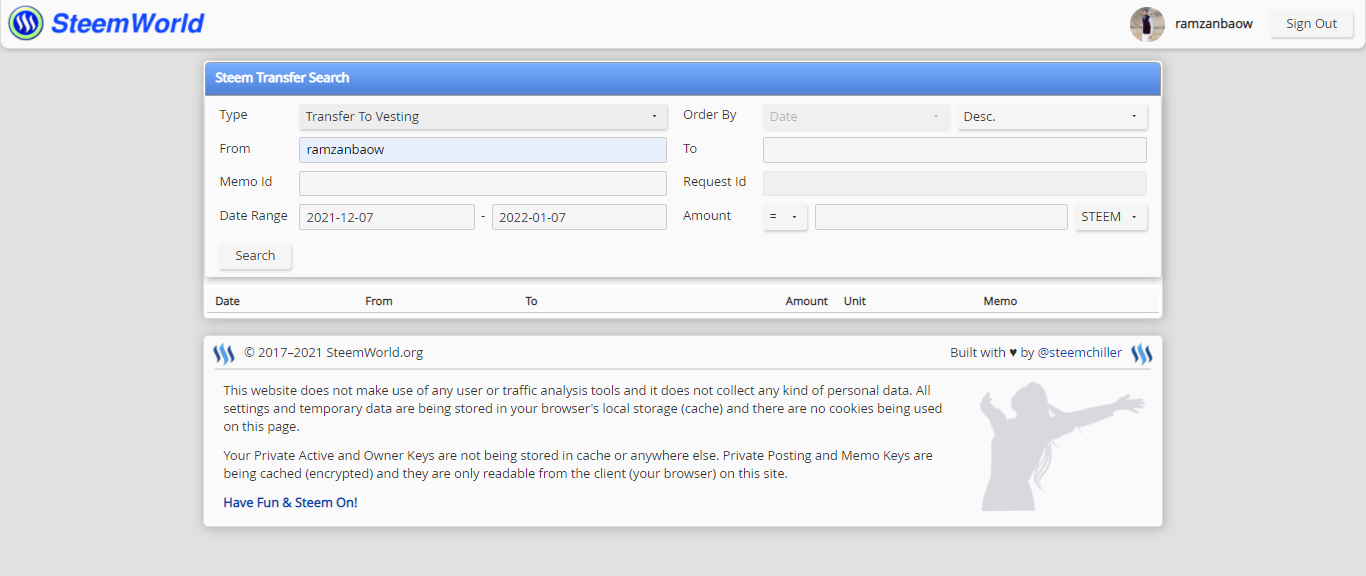This screenshot has height=576, width=1366.
Task: Open the ramzanbaow profile avatar
Action: [1147, 24]
